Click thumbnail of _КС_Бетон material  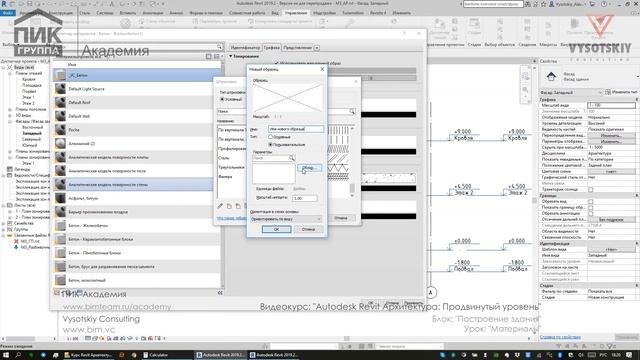coord(60,75)
